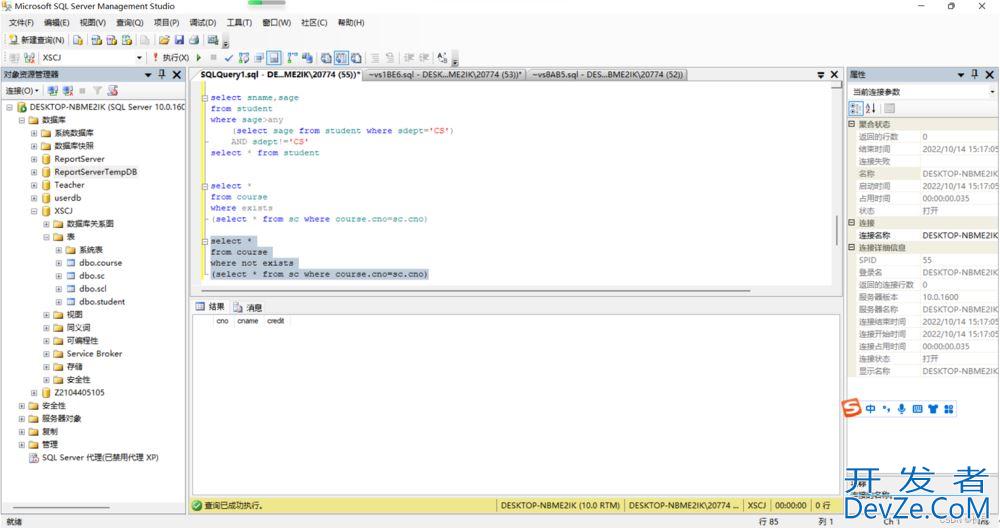Viewport: 1000px width, 530px height.
Task: Pin the 对象资源管理器 panel with pushpin icon
Action: click(x=162, y=75)
